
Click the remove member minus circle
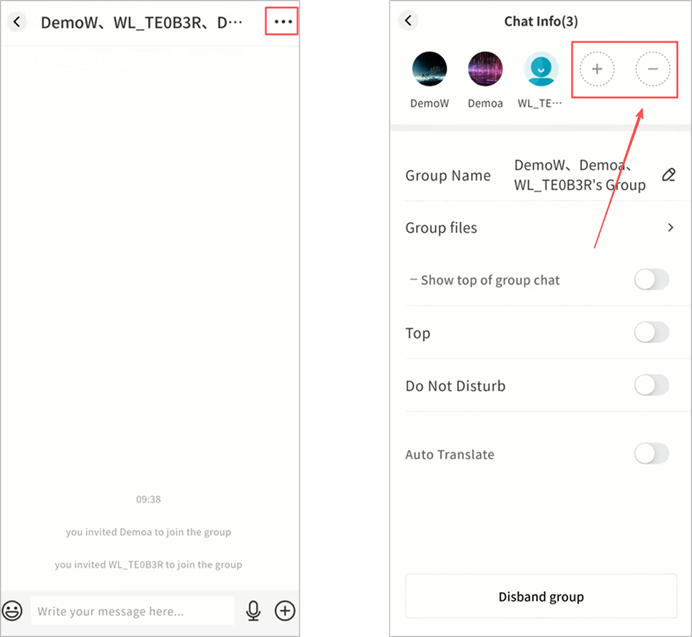[x=652, y=69]
